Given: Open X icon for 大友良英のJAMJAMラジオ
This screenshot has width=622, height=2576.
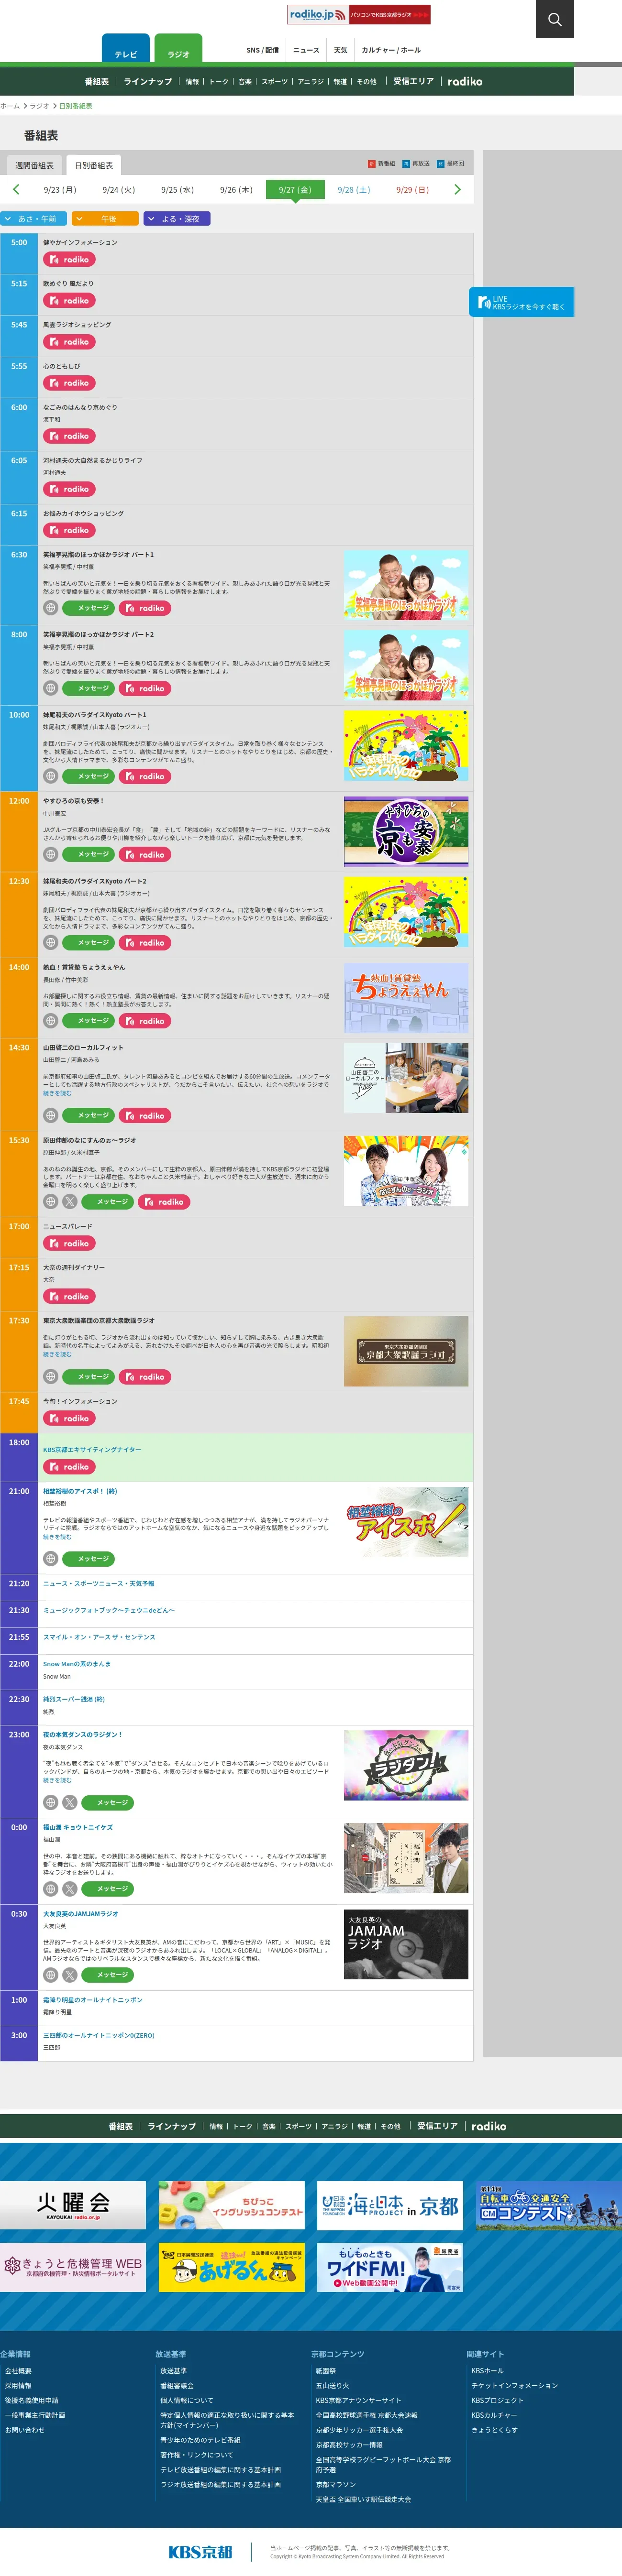Looking at the screenshot, I should 69,1975.
